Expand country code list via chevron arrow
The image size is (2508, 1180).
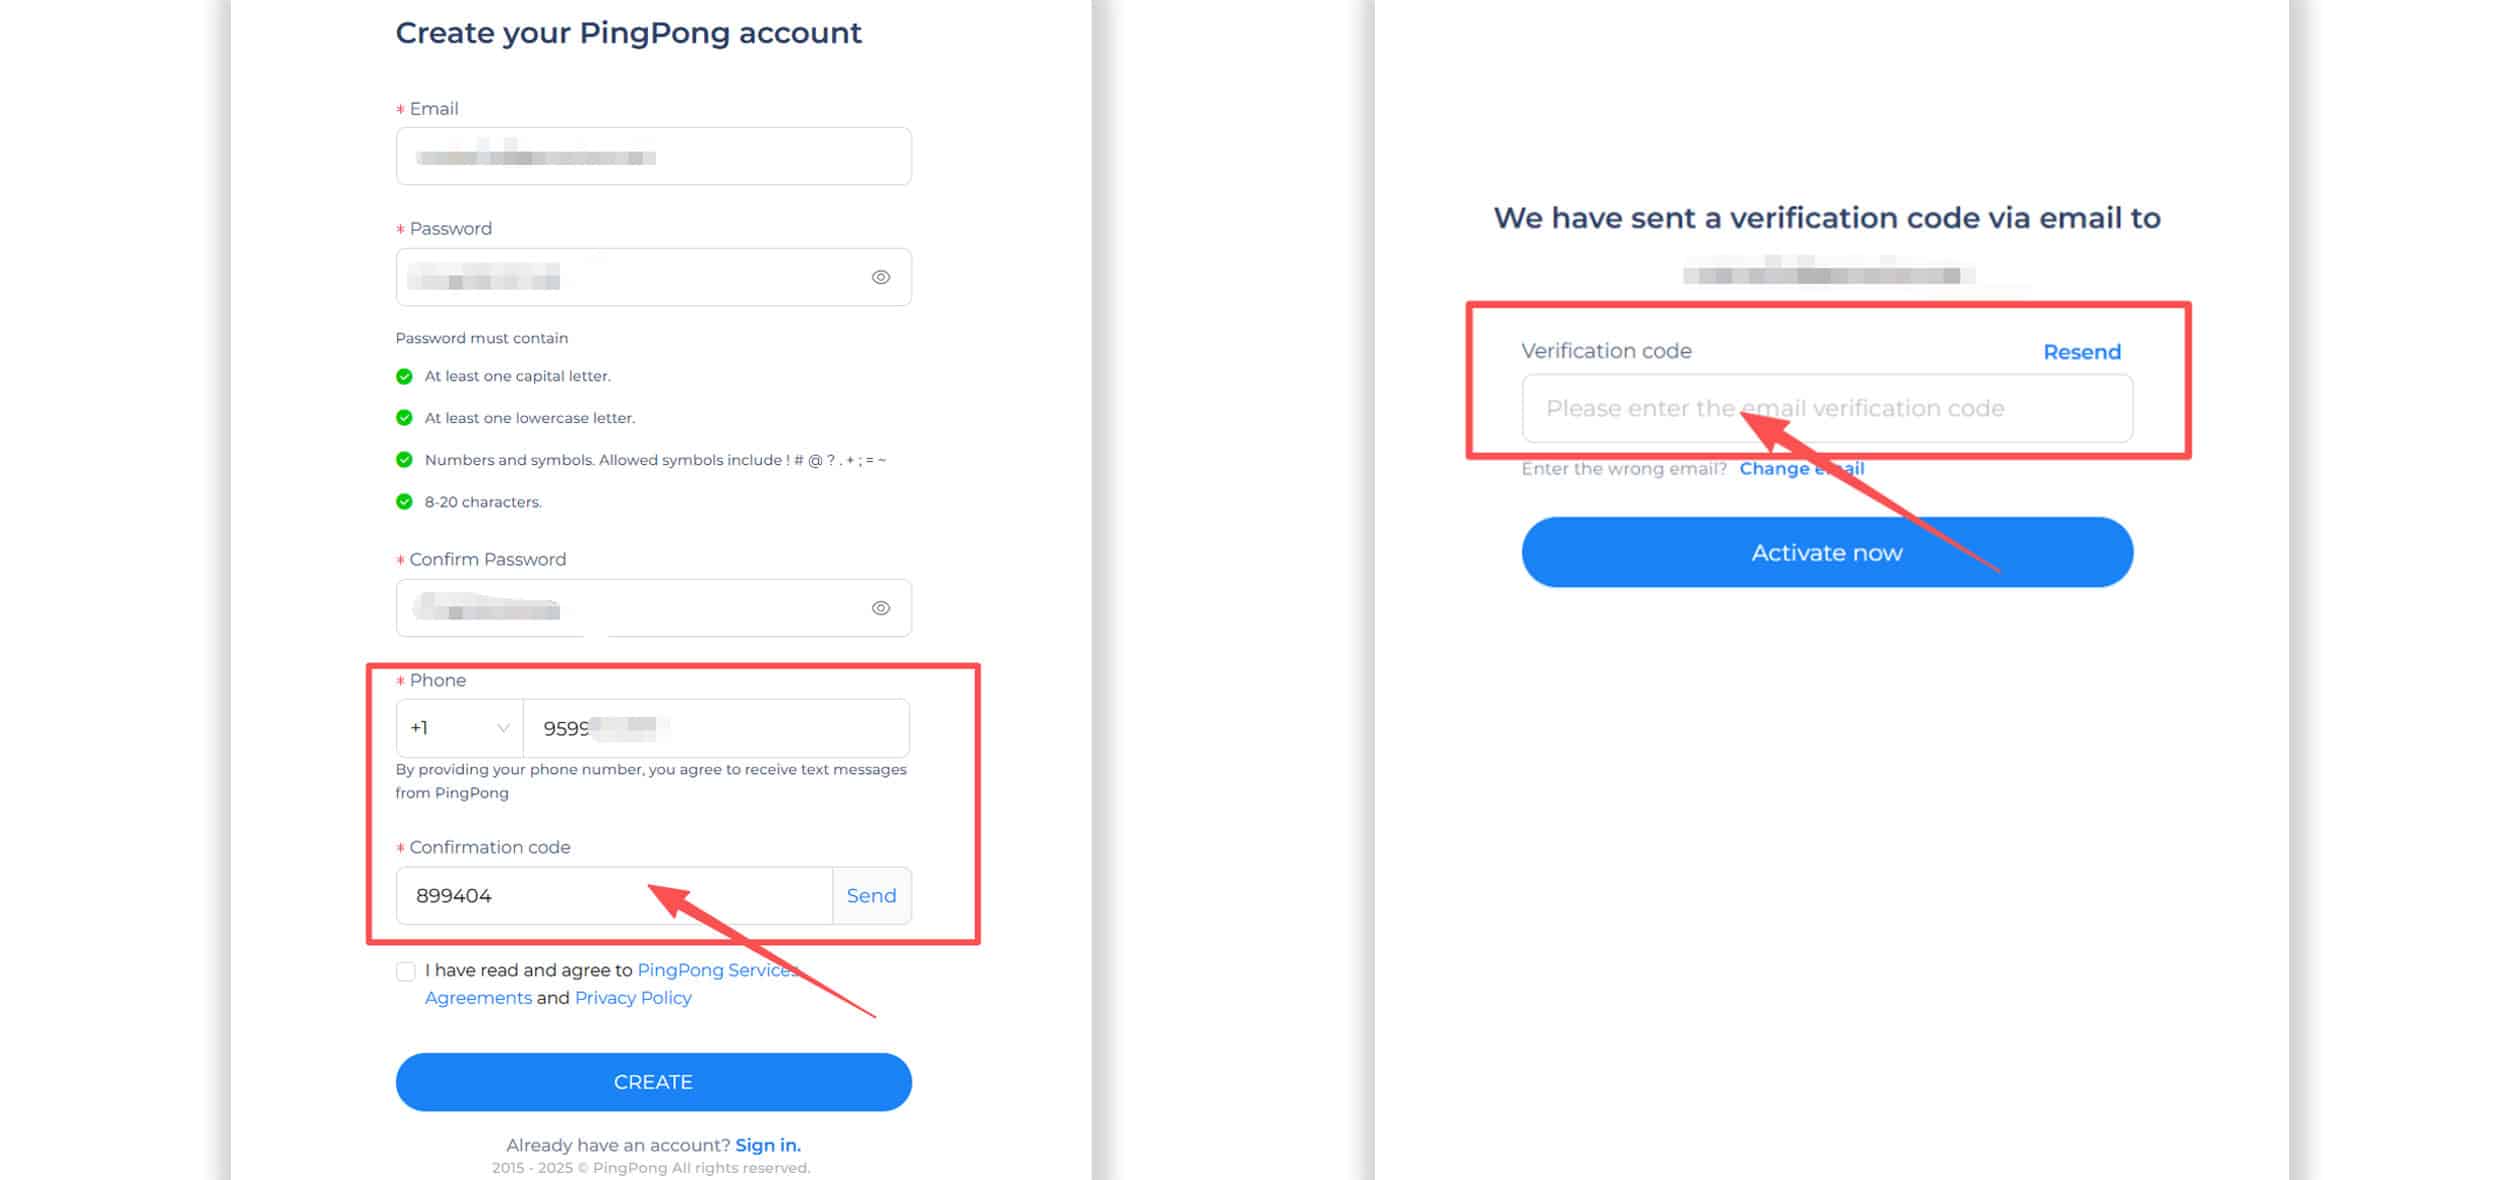click(503, 728)
